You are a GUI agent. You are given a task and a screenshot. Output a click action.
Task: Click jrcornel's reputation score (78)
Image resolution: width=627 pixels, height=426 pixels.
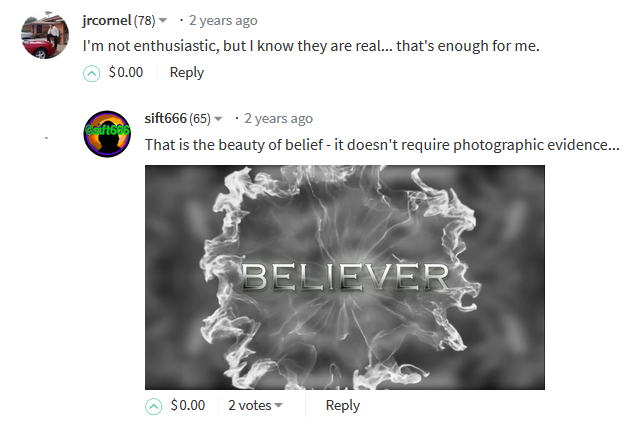pos(144,21)
